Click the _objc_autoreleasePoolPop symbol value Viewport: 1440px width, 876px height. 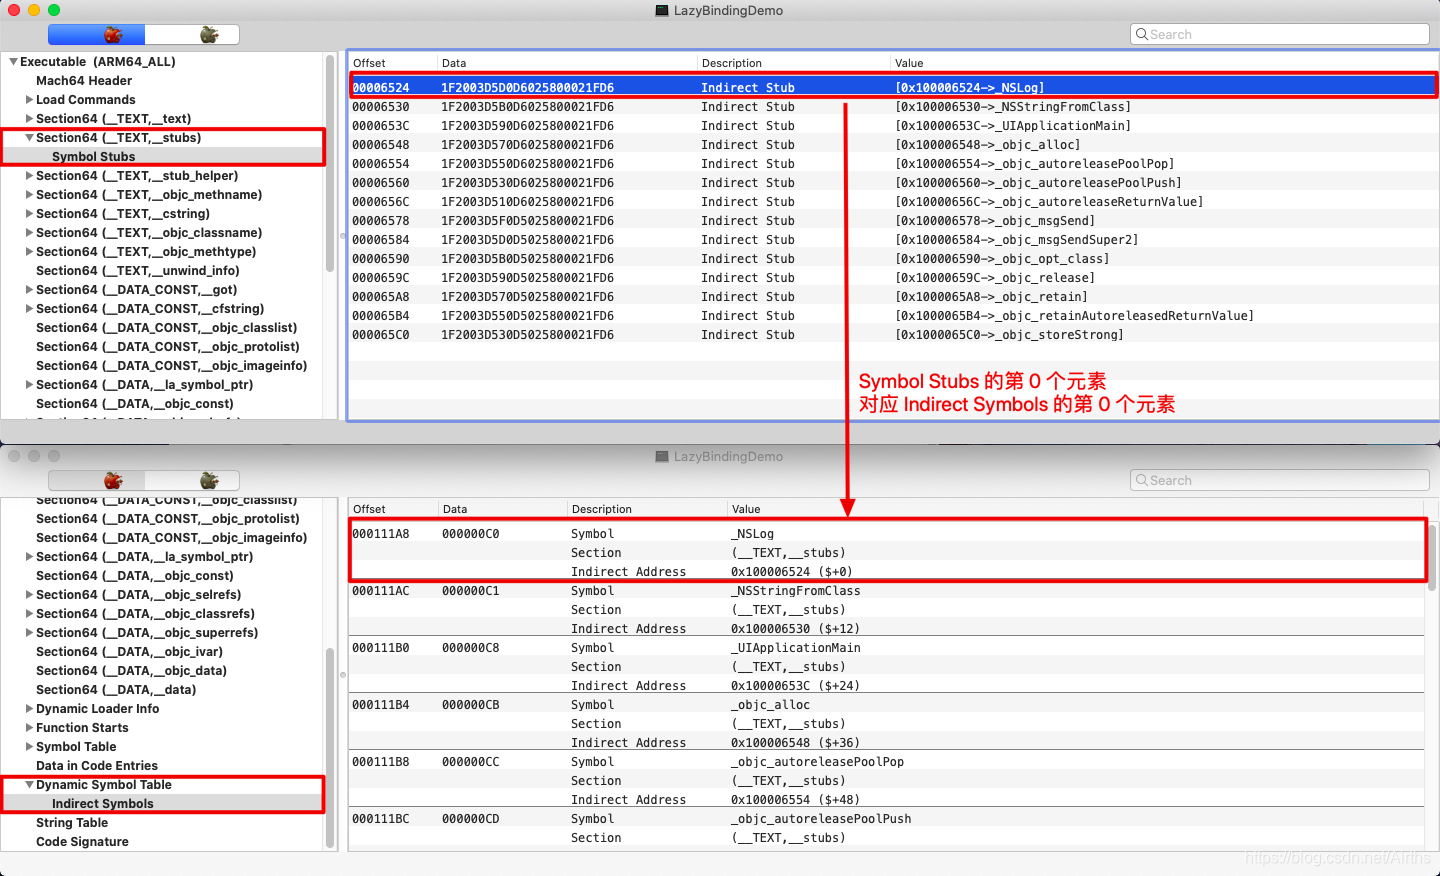[817, 762]
